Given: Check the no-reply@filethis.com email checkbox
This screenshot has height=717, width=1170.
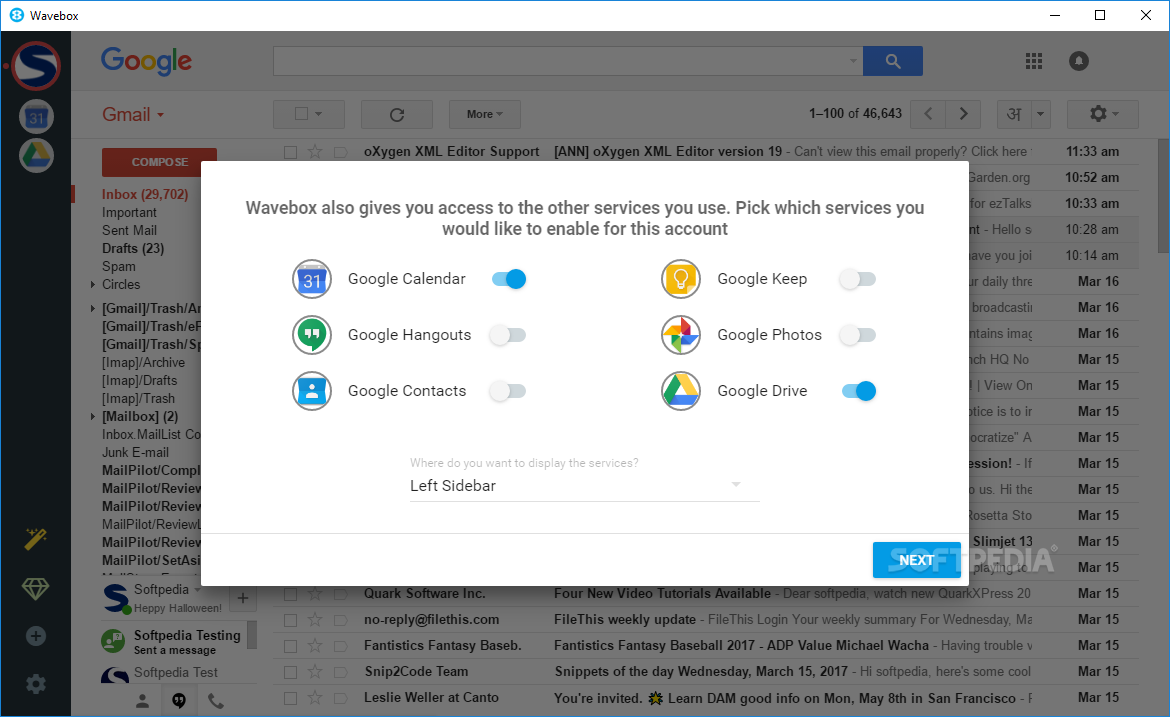Looking at the screenshot, I should tap(290, 621).
